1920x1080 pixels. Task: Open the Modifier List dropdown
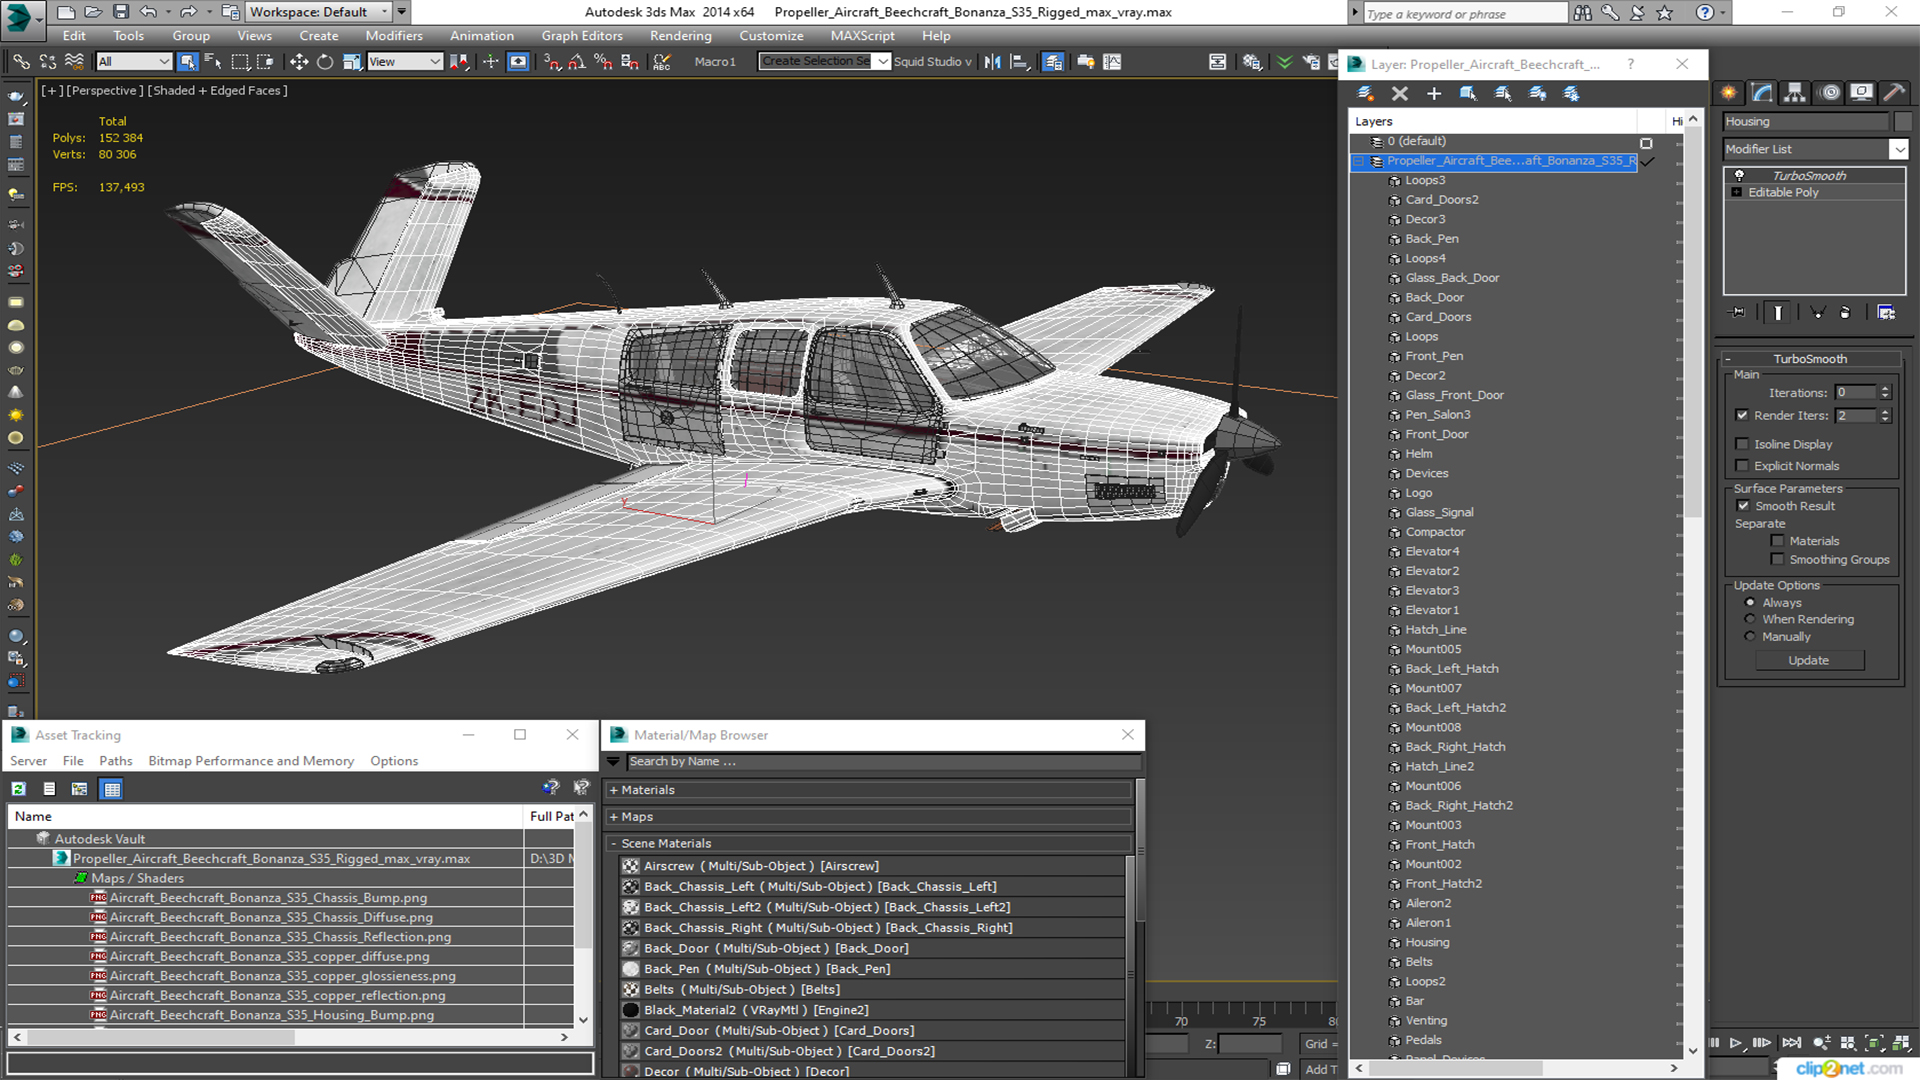coord(1898,149)
